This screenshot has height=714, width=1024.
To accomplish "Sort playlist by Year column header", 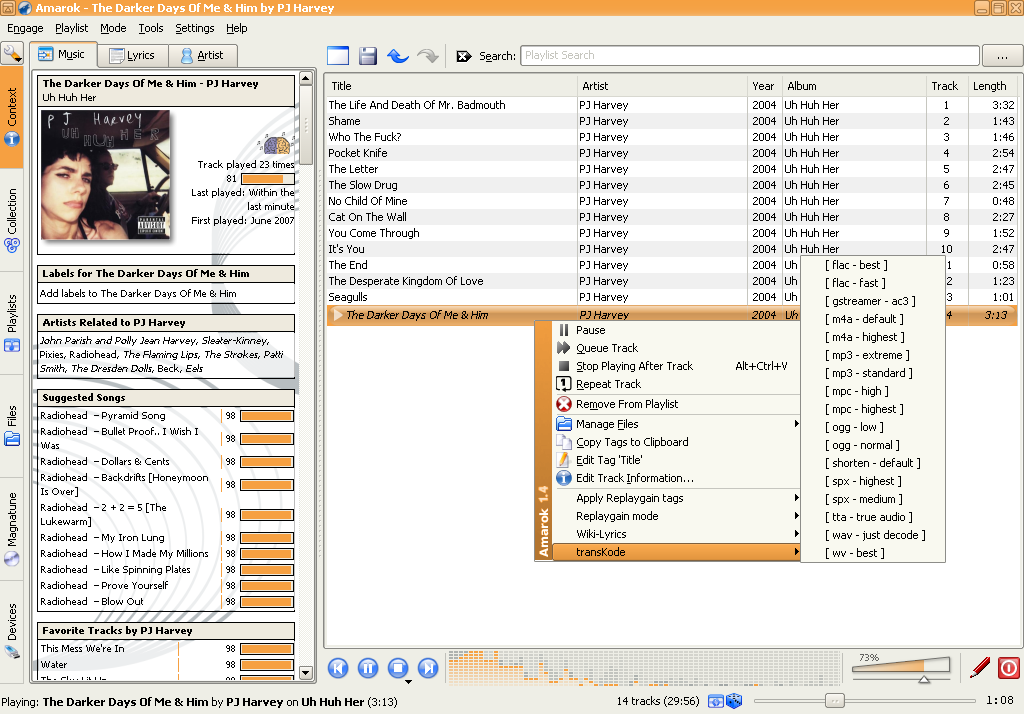I will point(763,86).
